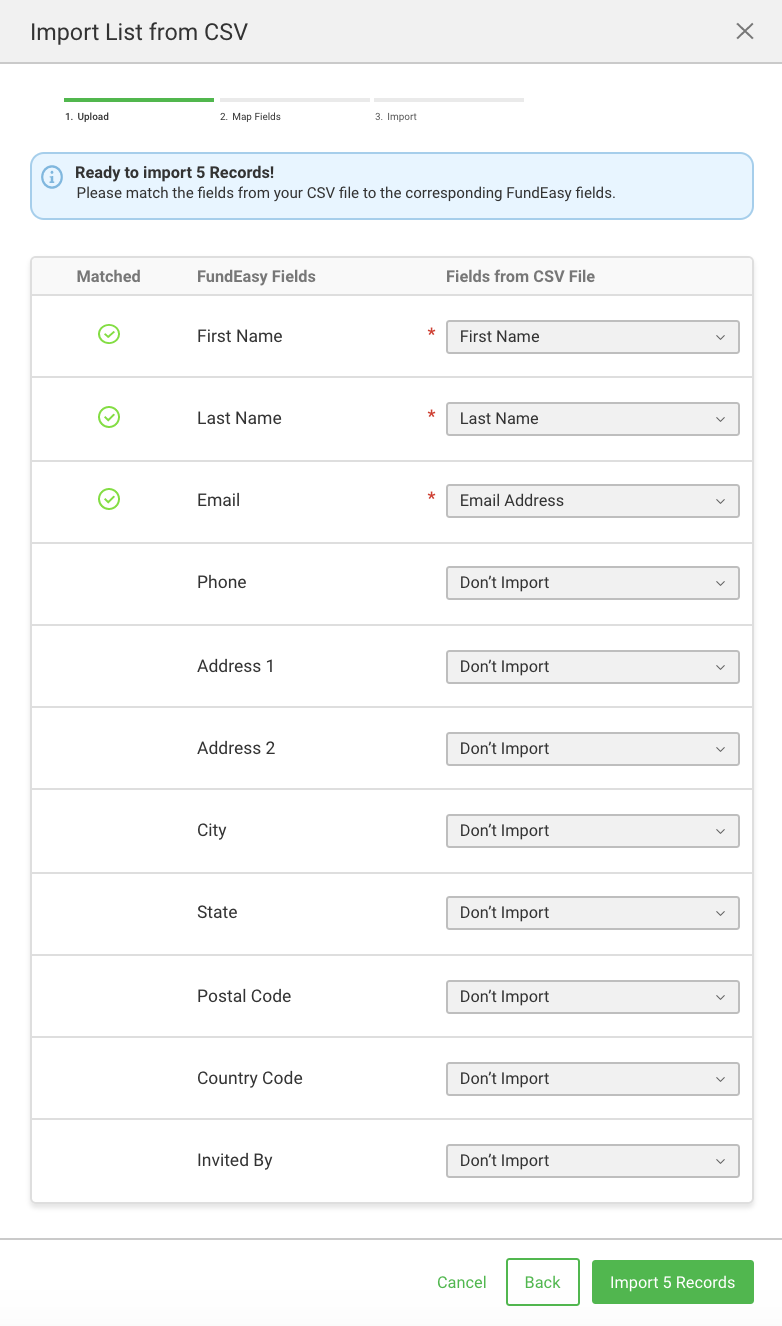Expand the Address 2 mapping dropdown
The width and height of the screenshot is (782, 1326).
pos(592,749)
